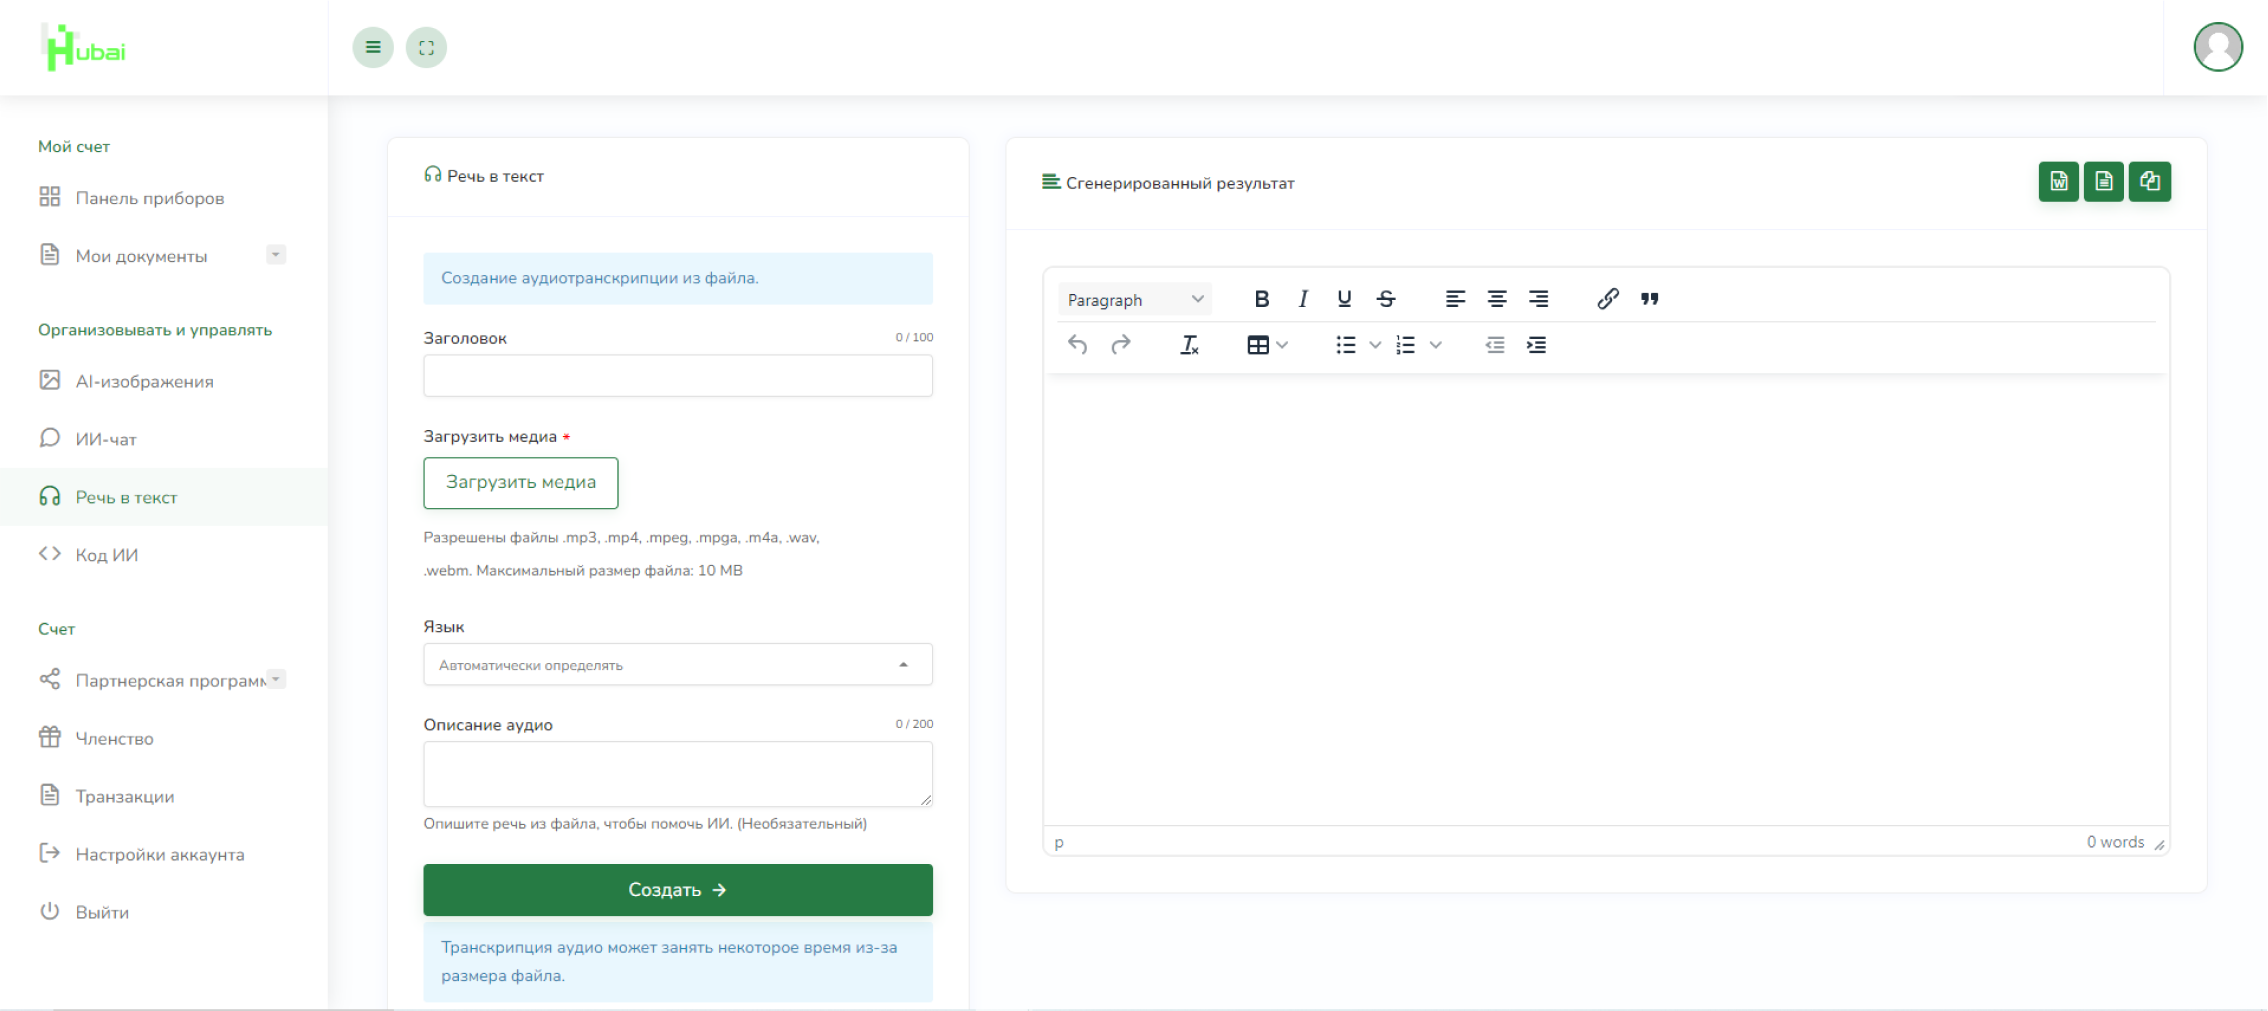Image resolution: width=2268 pixels, height=1011 pixels.
Task: Click the Создать button
Action: pyautogui.click(x=678, y=890)
